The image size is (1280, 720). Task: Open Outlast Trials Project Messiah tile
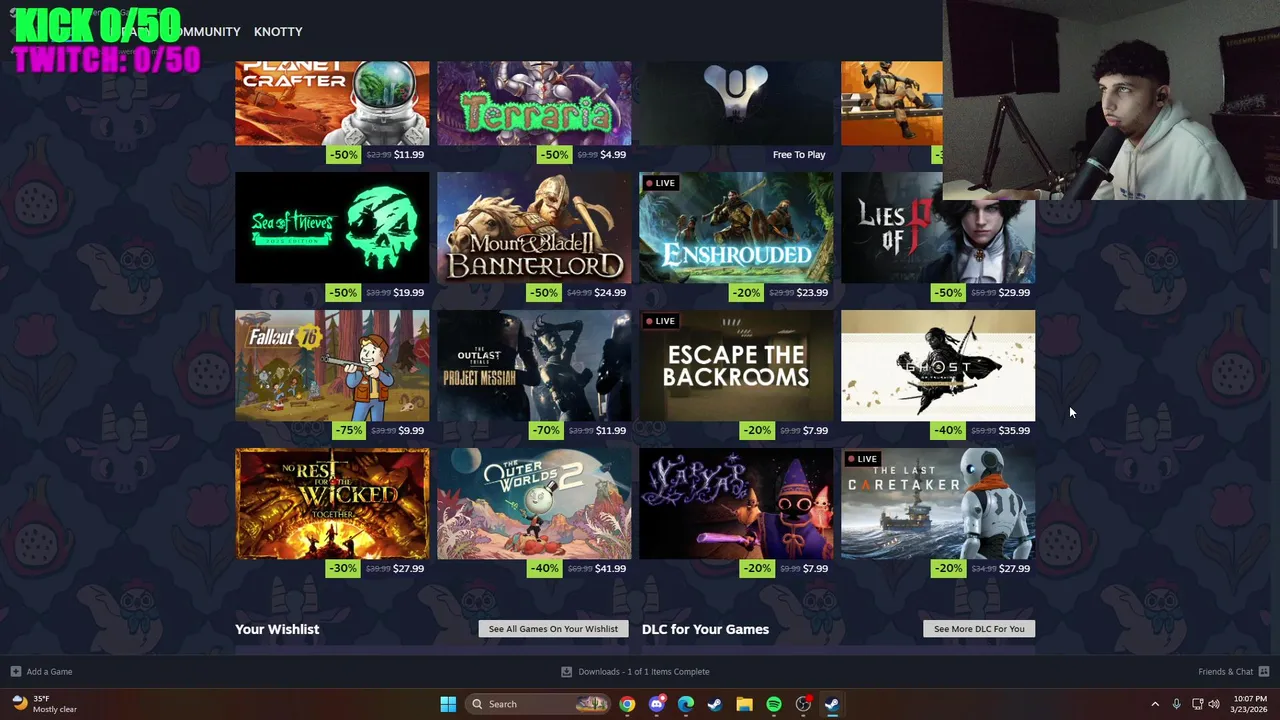point(534,365)
